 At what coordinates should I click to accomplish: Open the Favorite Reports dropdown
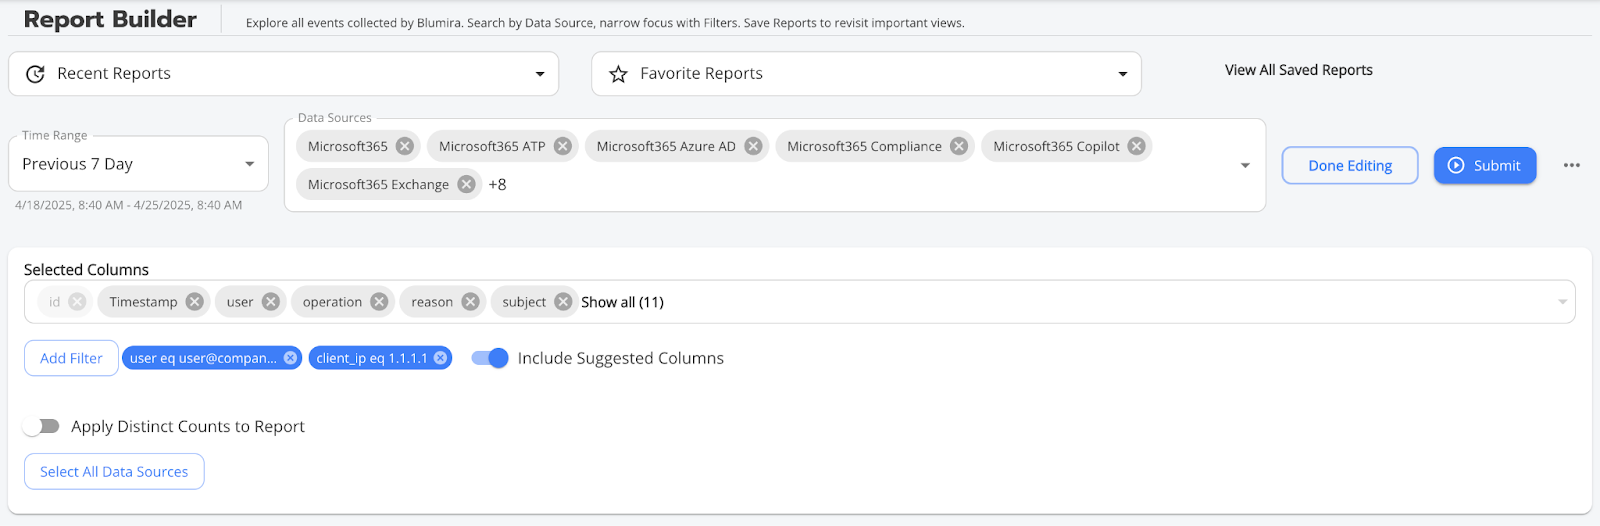pos(866,74)
